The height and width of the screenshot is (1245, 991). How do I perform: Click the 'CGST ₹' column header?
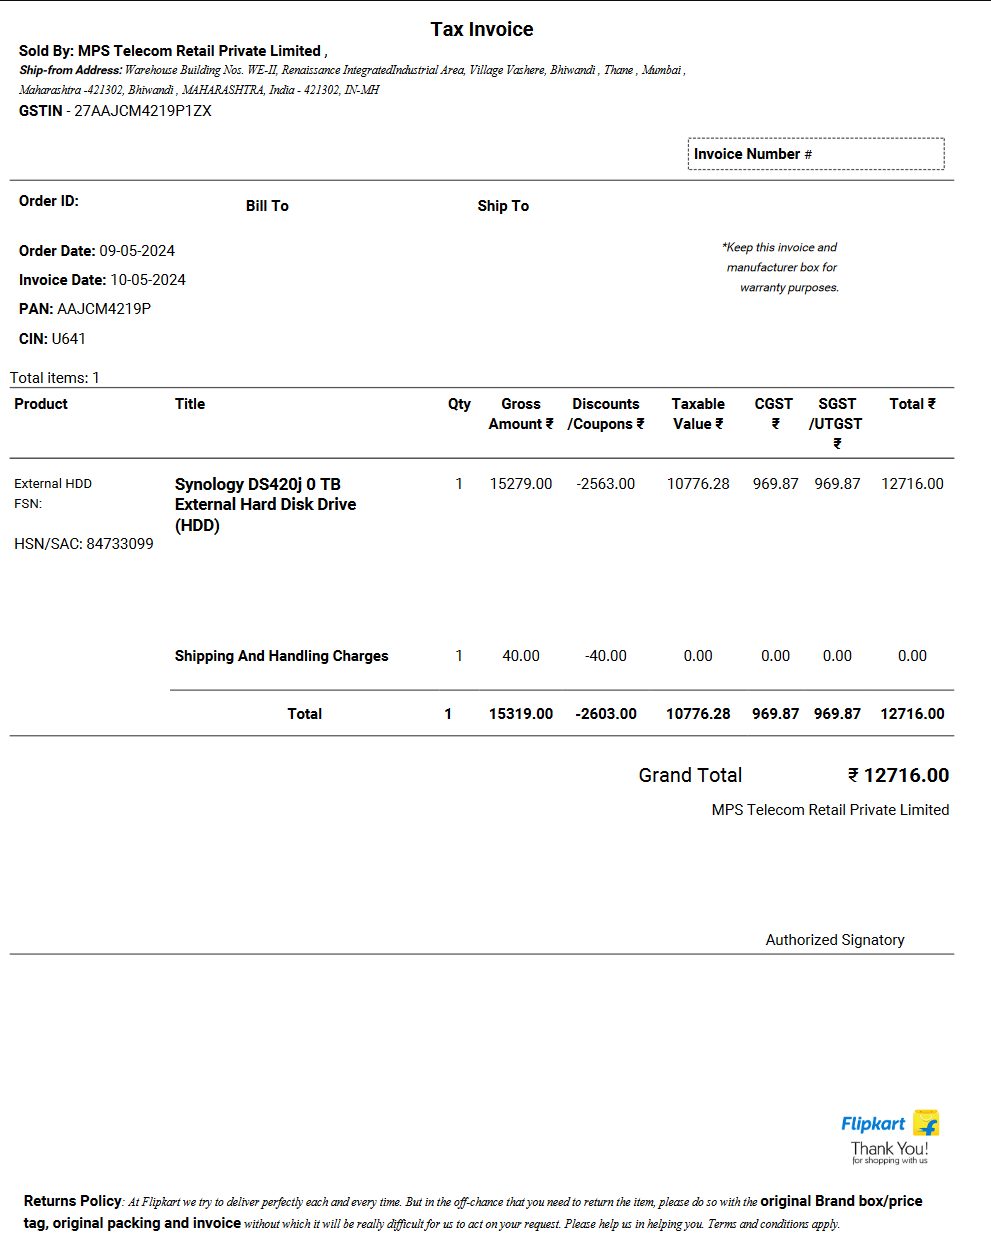pos(774,414)
